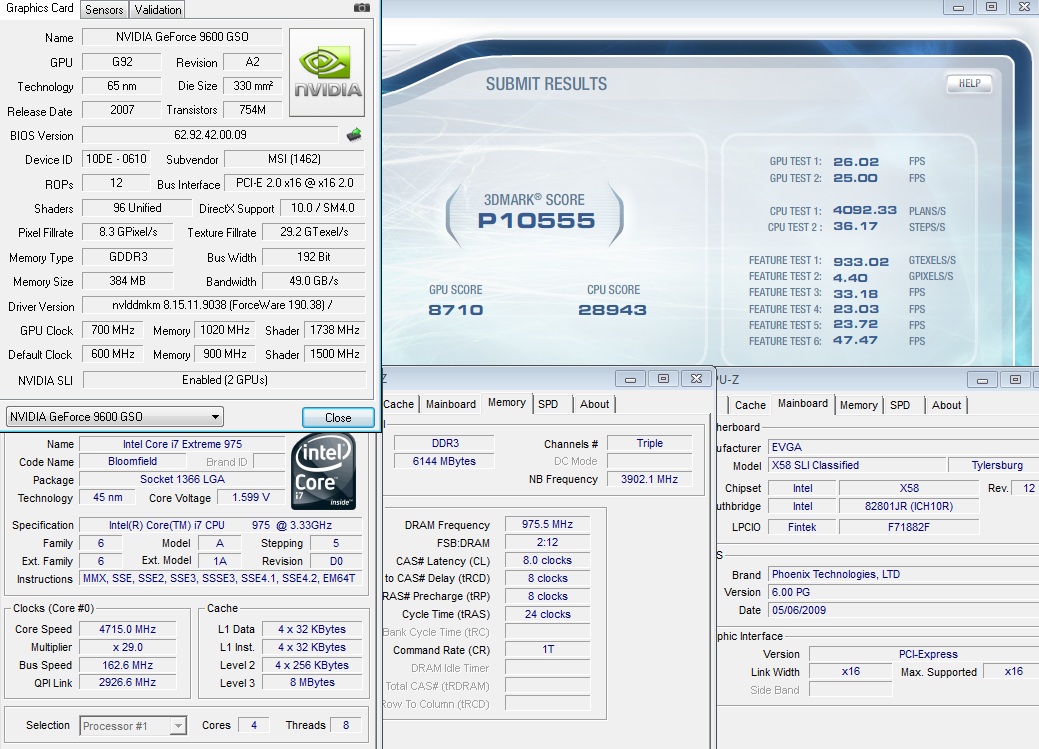Select About tab in CPU-Z Mainboard window

pyautogui.click(x=946, y=405)
